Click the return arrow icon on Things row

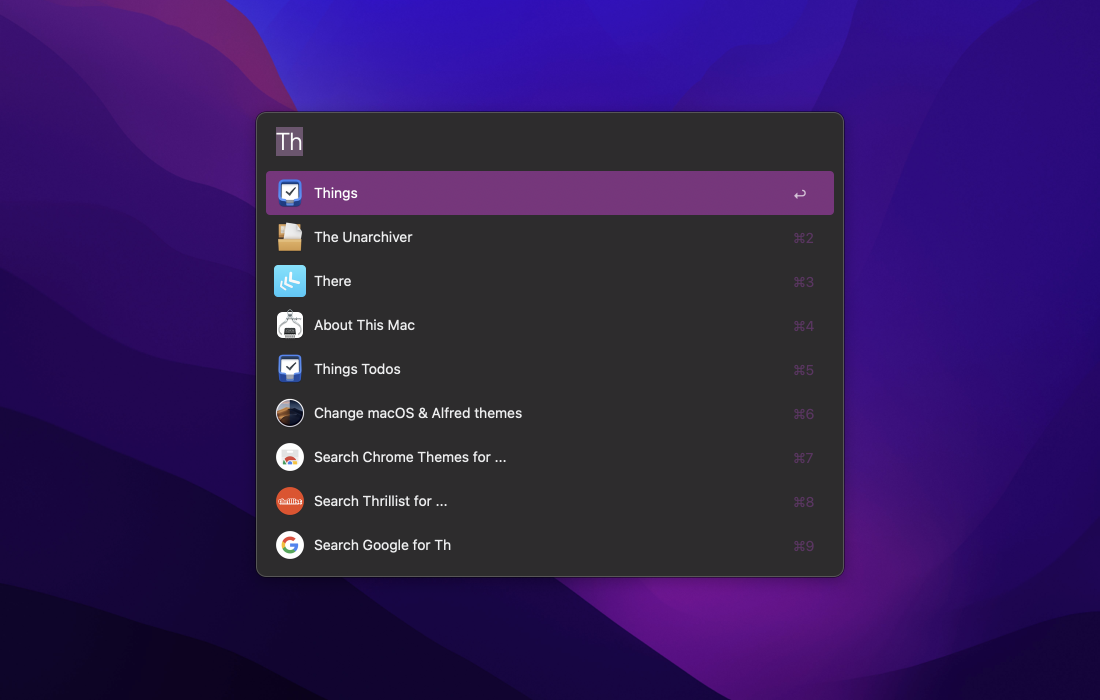[x=800, y=194]
